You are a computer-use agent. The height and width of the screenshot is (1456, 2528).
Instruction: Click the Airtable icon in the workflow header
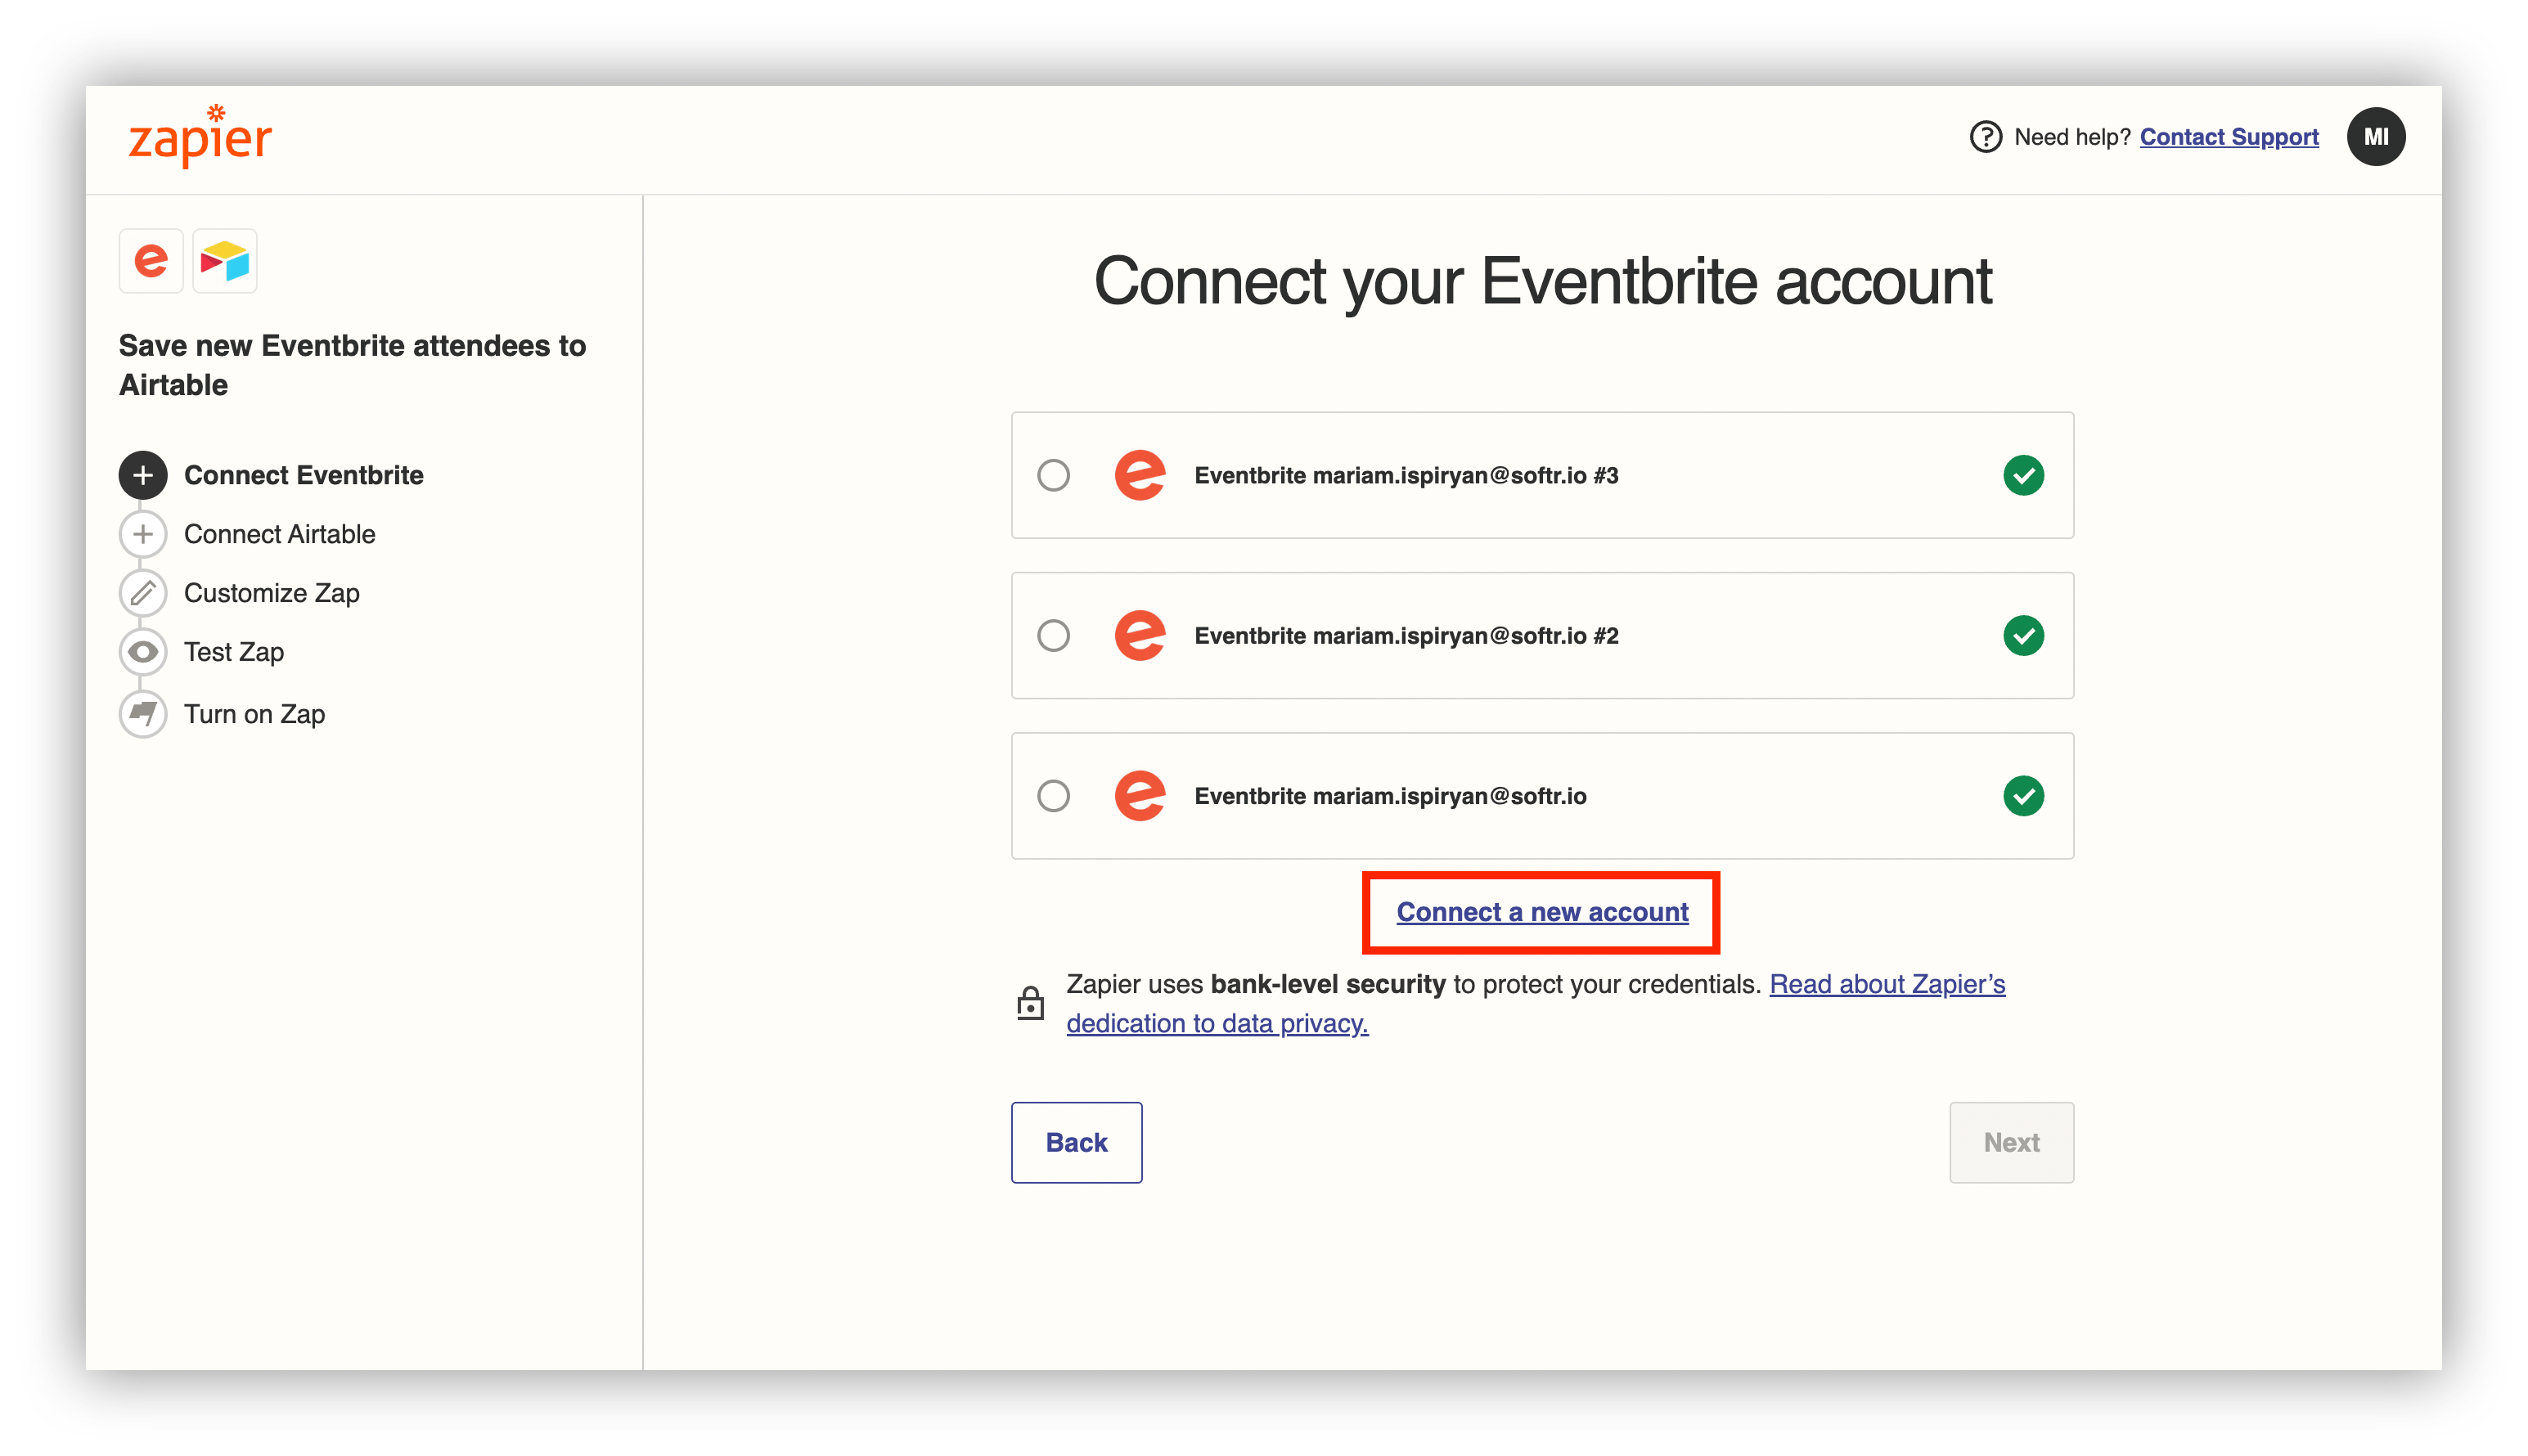pyautogui.click(x=224, y=262)
